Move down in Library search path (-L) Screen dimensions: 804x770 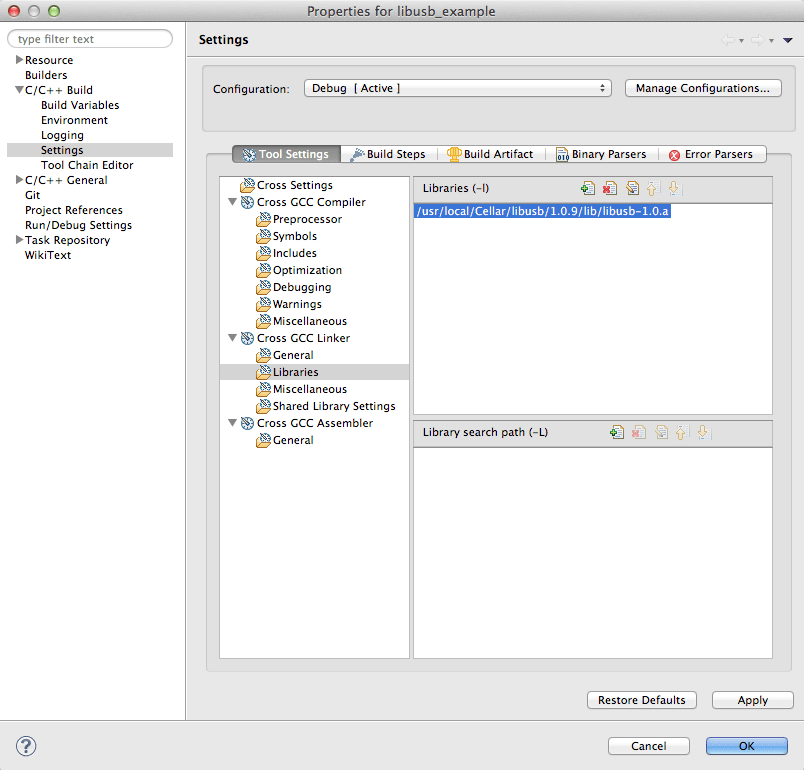pos(704,432)
